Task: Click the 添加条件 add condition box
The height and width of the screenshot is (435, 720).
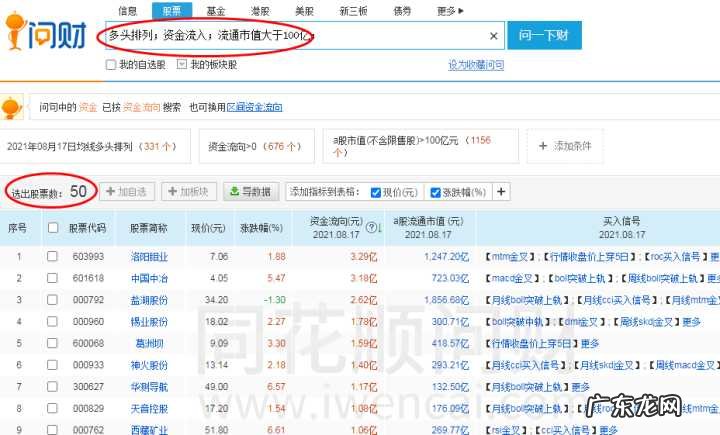Action: coord(565,146)
